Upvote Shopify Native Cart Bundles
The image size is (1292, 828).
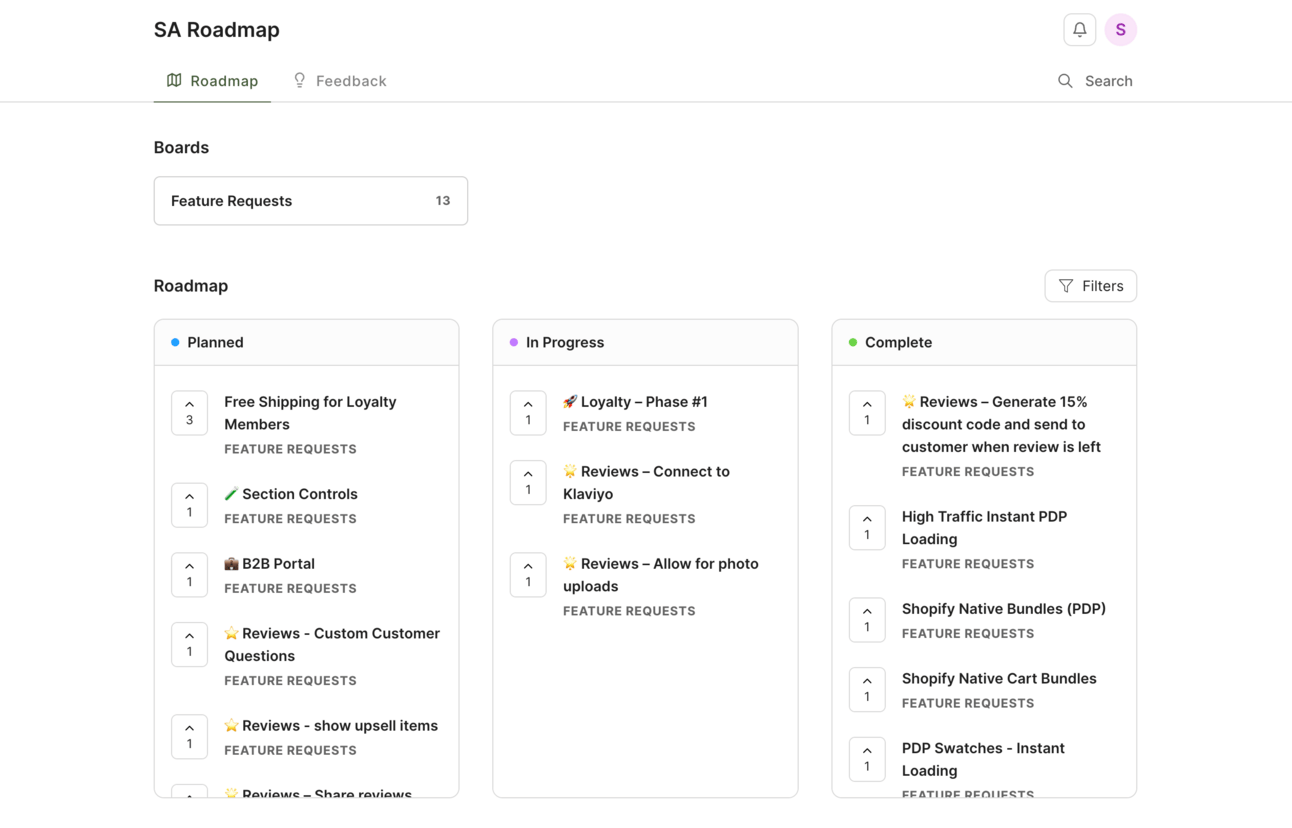tap(867, 690)
